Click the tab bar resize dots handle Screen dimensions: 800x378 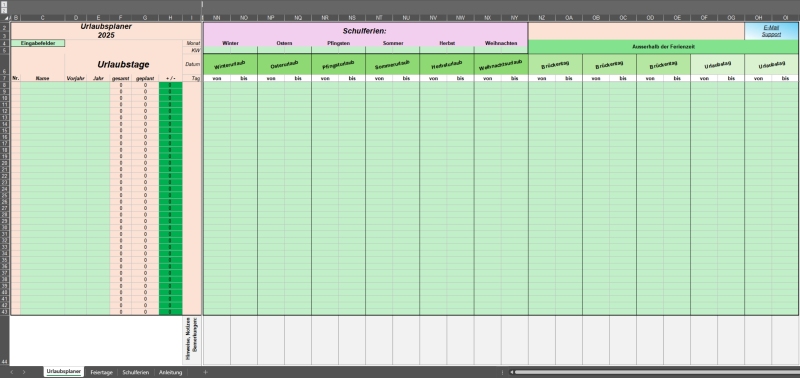tap(503, 372)
